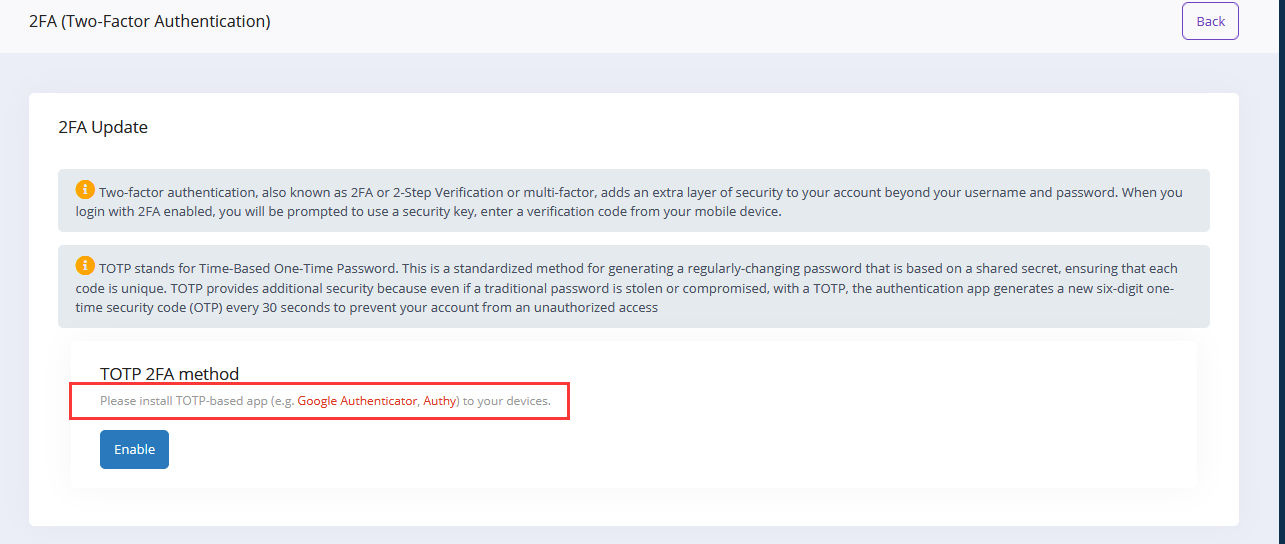Click the orange info icon beside Two-factor authentication
This screenshot has width=1285, height=544.
click(85, 189)
